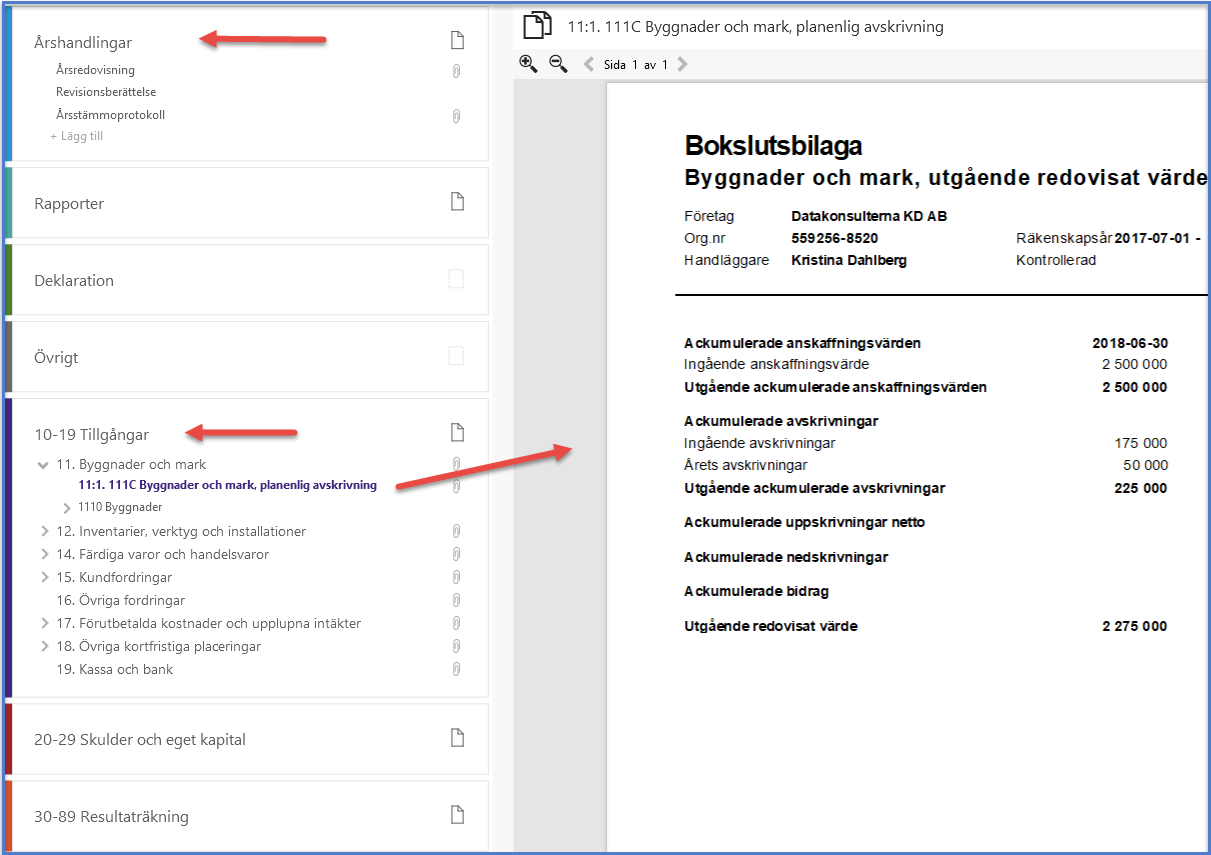Click the Årshandlingar section heading
This screenshot has height=855, width=1211.
(83, 43)
